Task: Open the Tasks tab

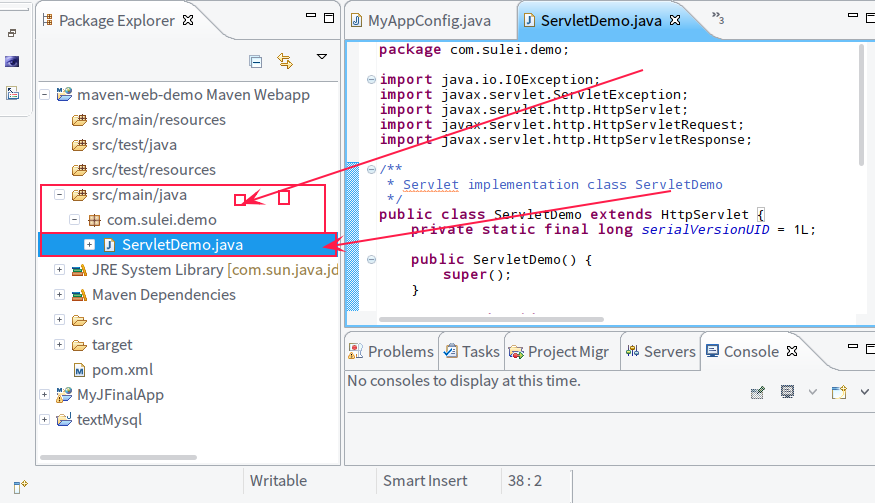Action: 472,352
